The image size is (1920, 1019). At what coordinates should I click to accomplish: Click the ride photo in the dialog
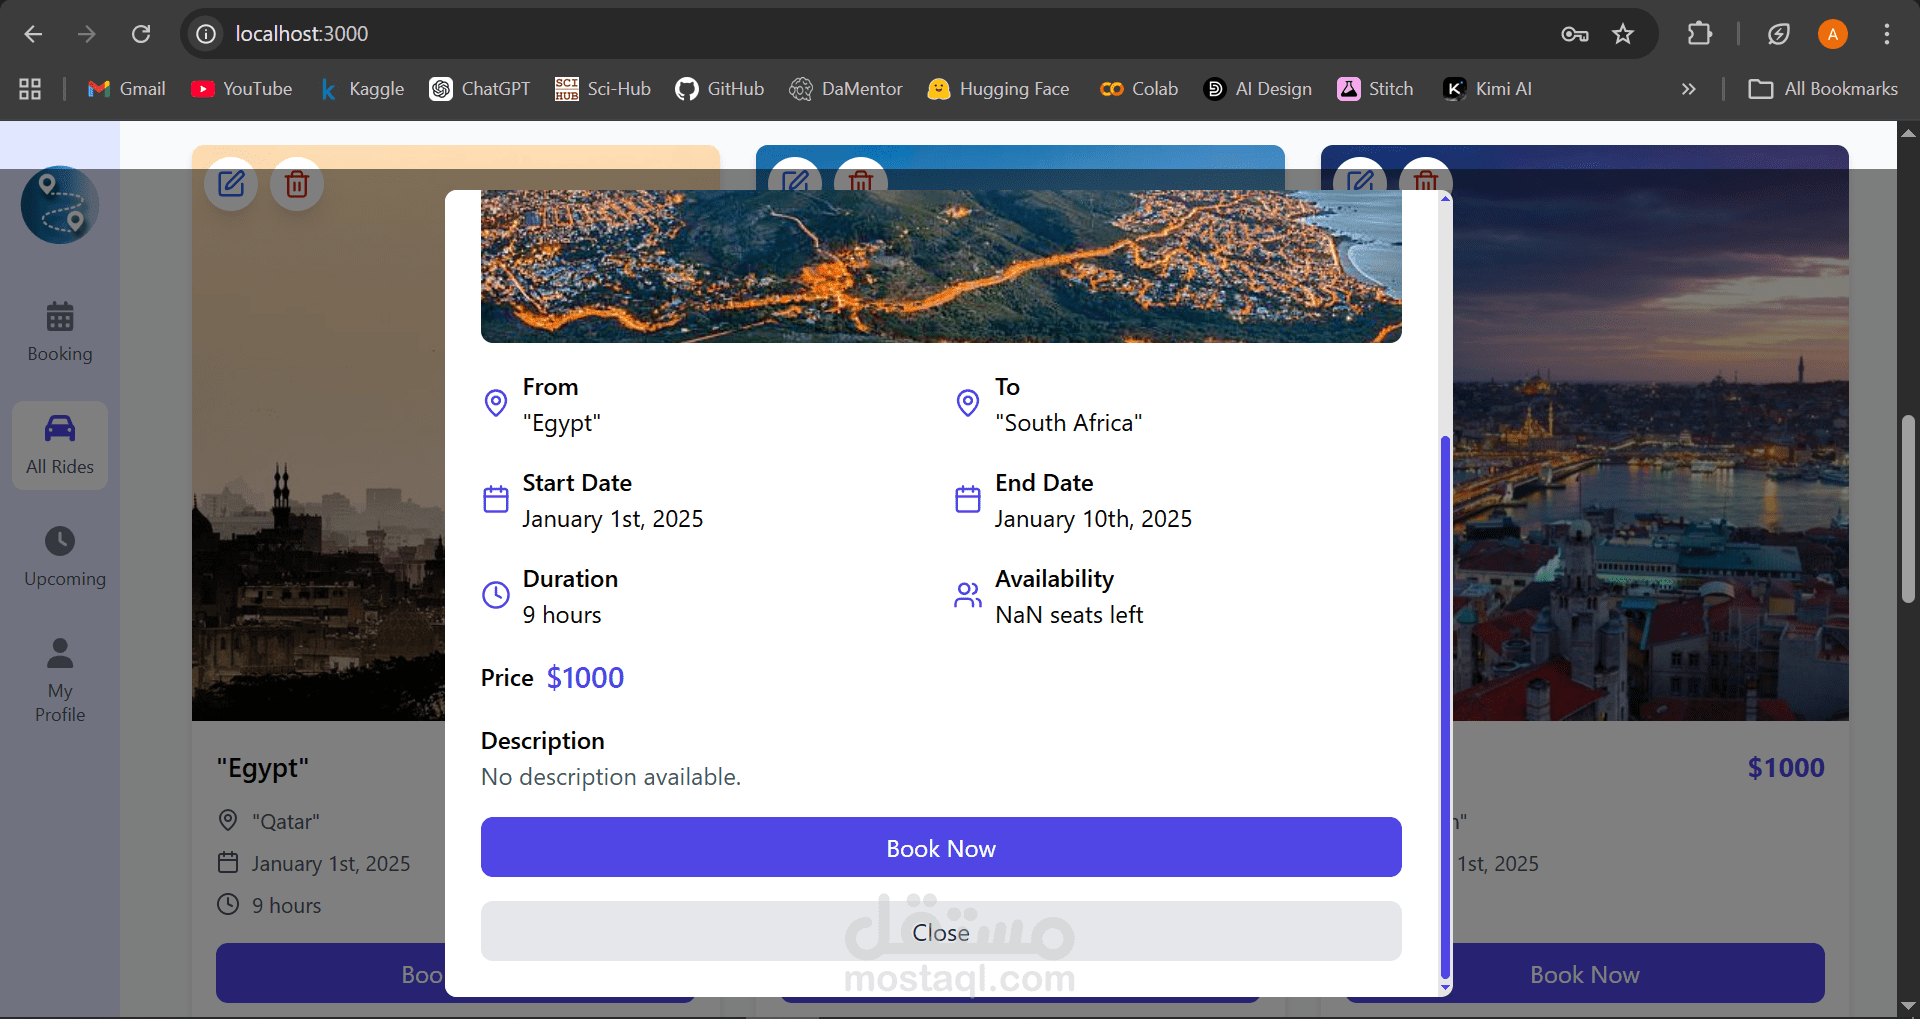941,266
